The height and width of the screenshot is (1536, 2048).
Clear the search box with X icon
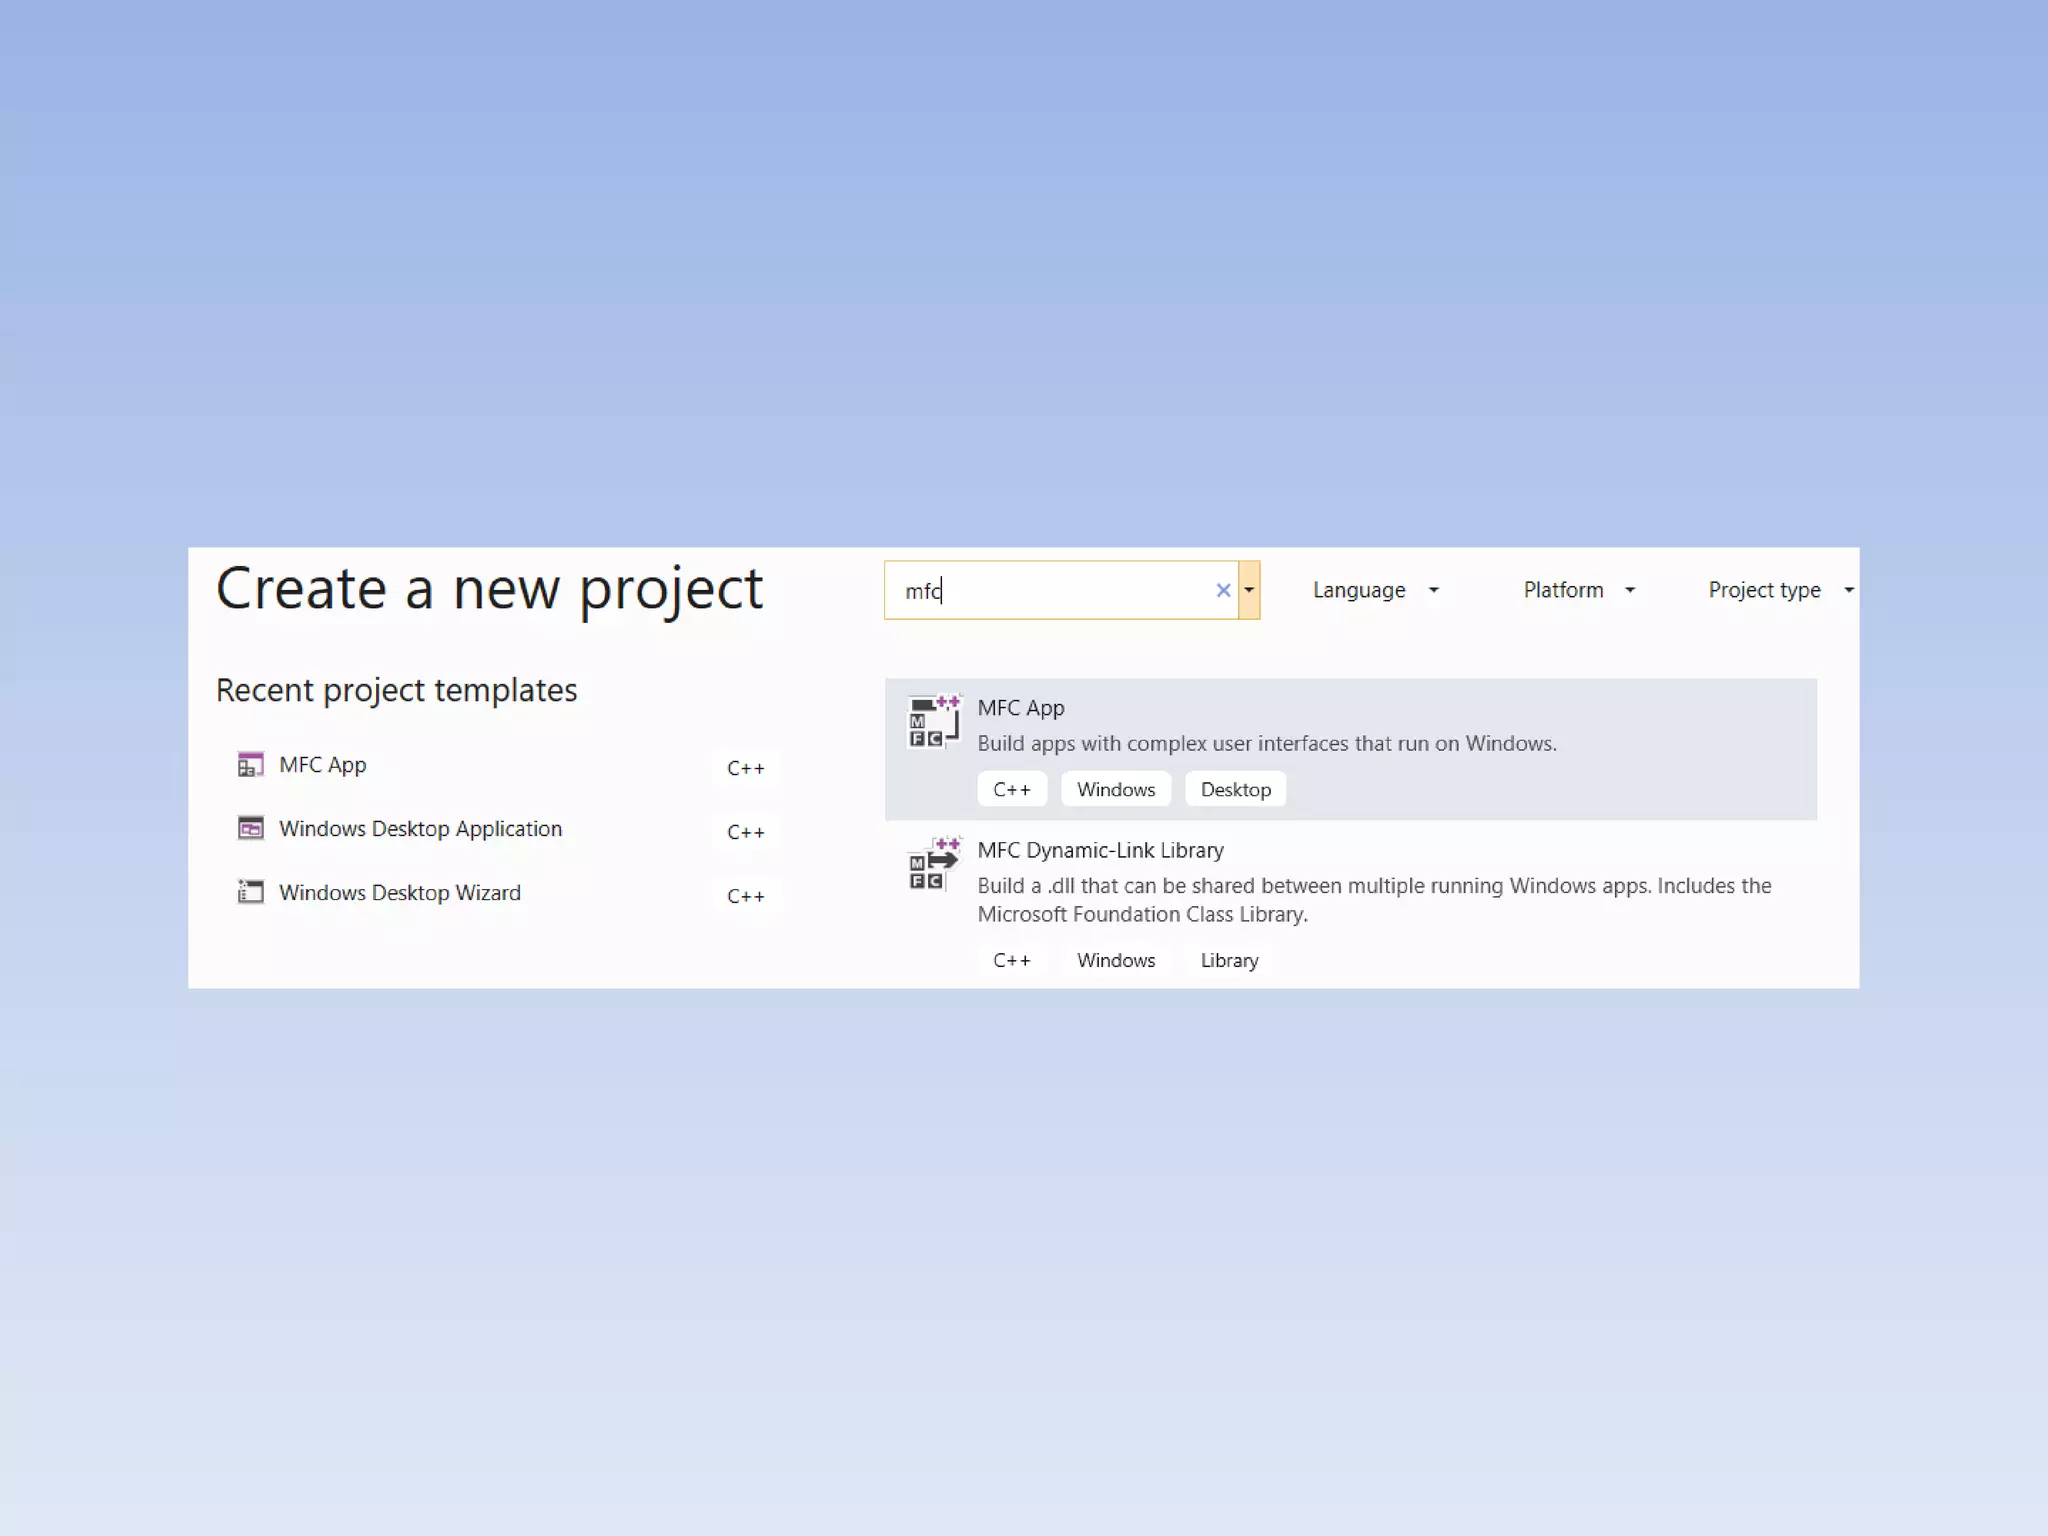1222,591
